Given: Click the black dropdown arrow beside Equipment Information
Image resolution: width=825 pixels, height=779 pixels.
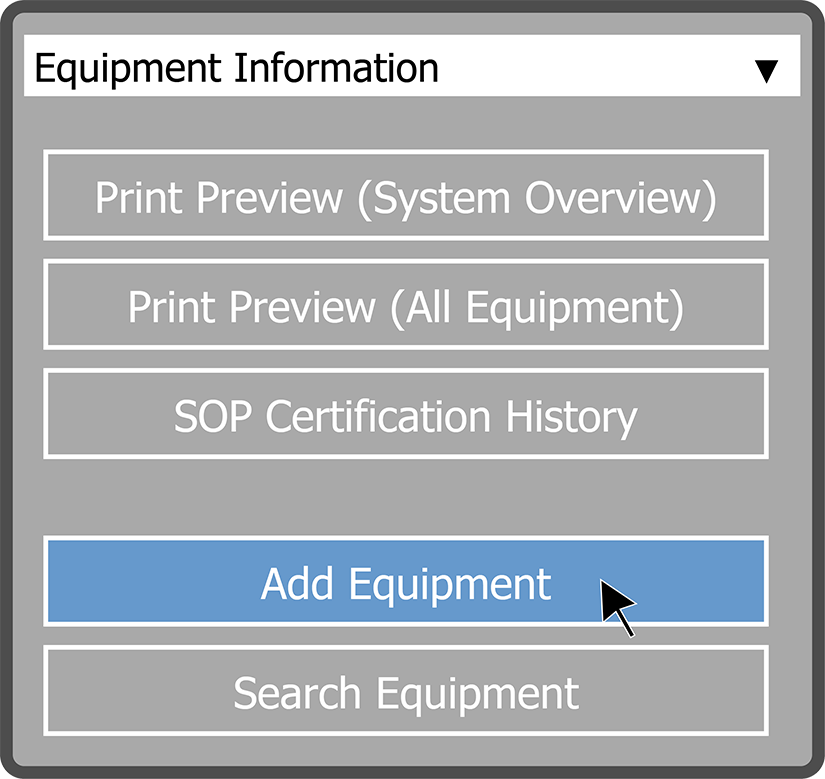Looking at the screenshot, I should [766, 72].
